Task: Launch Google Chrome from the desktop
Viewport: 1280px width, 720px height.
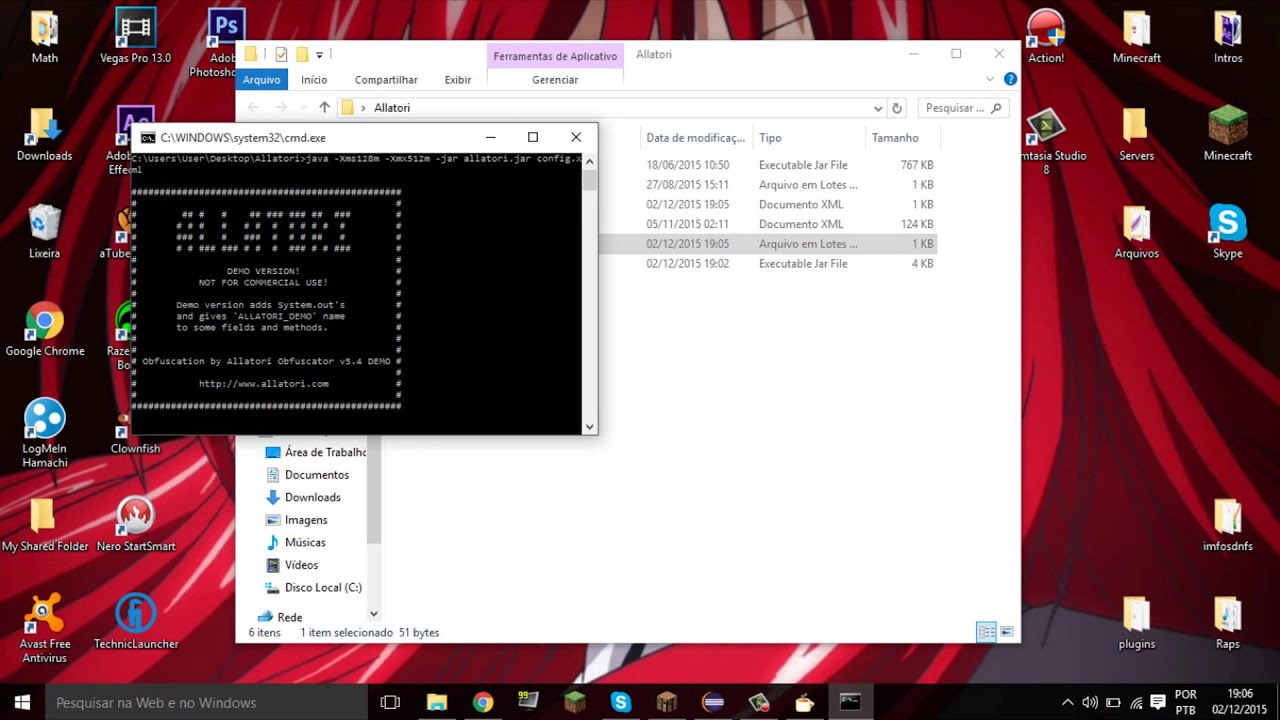Action: tap(44, 330)
